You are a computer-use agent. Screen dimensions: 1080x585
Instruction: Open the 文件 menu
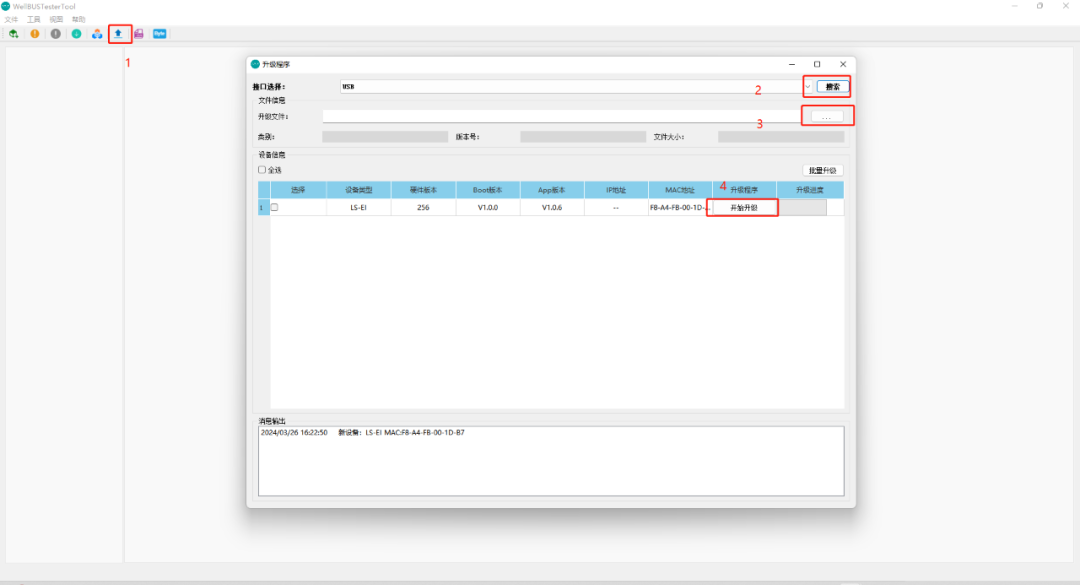pos(12,19)
